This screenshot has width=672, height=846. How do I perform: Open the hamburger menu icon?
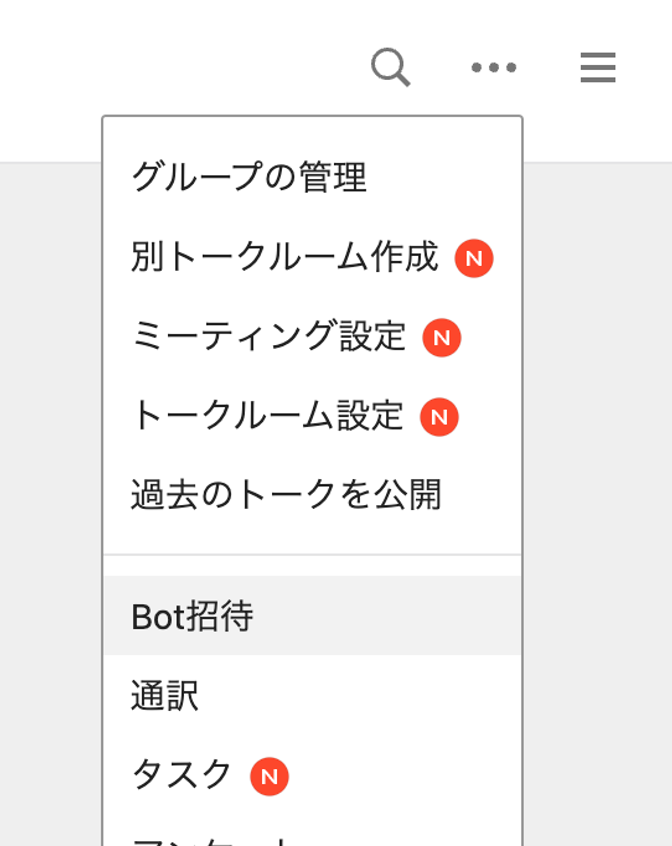tap(598, 67)
